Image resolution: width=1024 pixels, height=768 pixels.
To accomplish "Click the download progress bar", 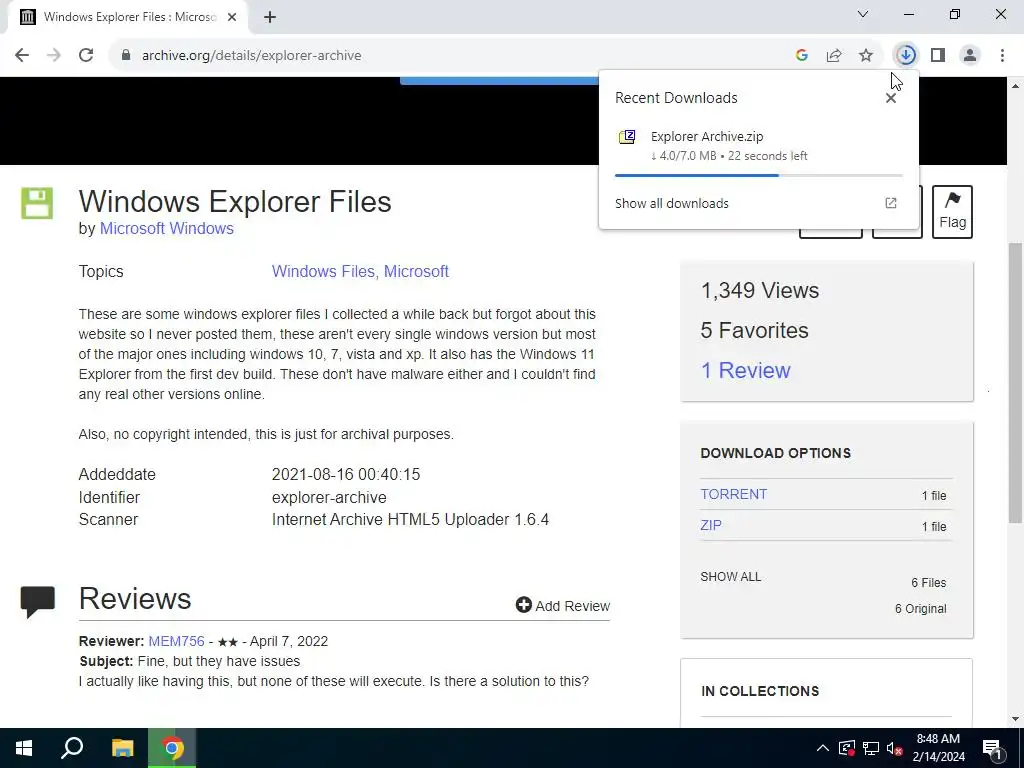I will point(759,175).
